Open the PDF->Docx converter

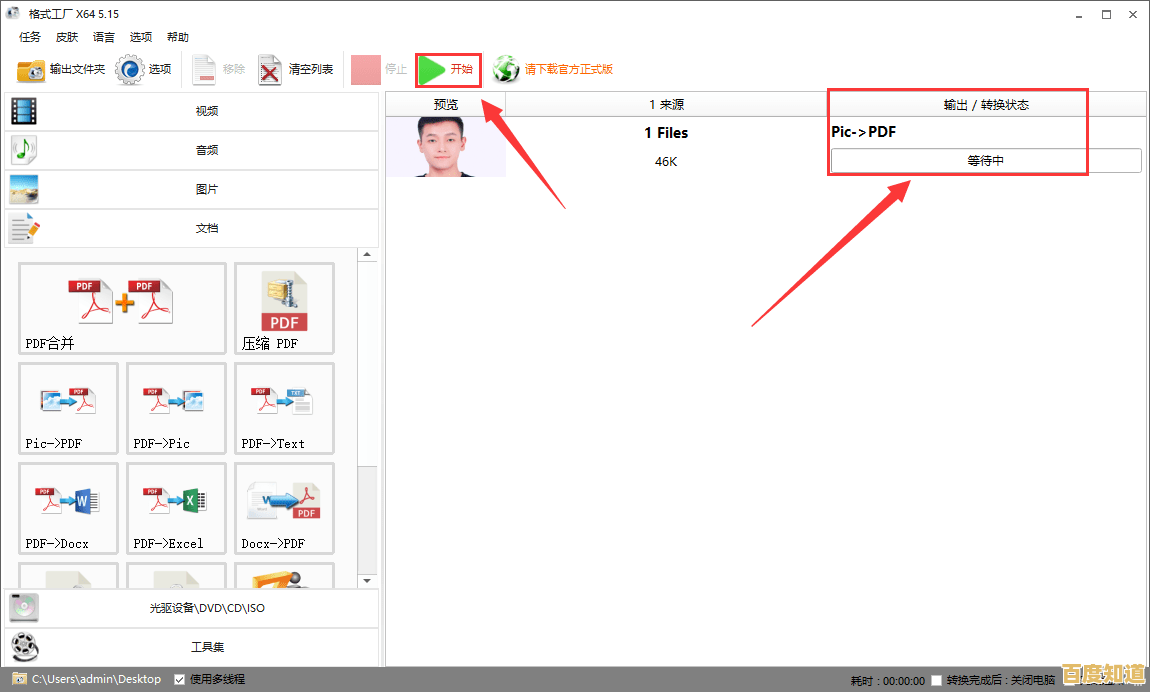pyautogui.click(x=68, y=508)
